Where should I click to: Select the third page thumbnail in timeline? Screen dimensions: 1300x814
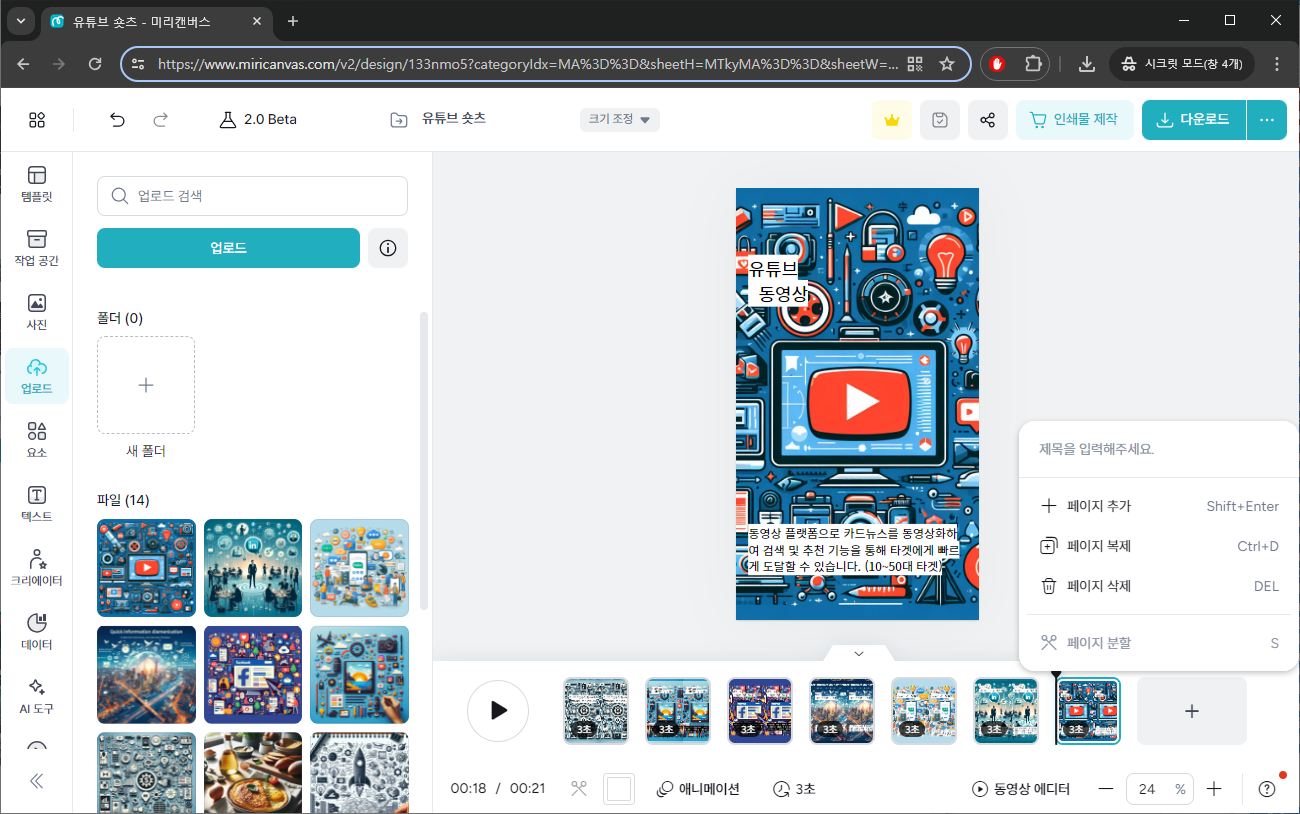tap(760, 711)
